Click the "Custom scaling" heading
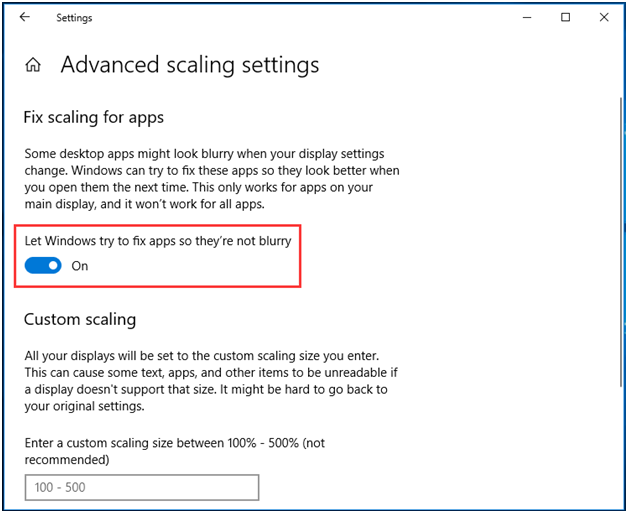Viewport: 628px width, 513px height. click(x=80, y=320)
